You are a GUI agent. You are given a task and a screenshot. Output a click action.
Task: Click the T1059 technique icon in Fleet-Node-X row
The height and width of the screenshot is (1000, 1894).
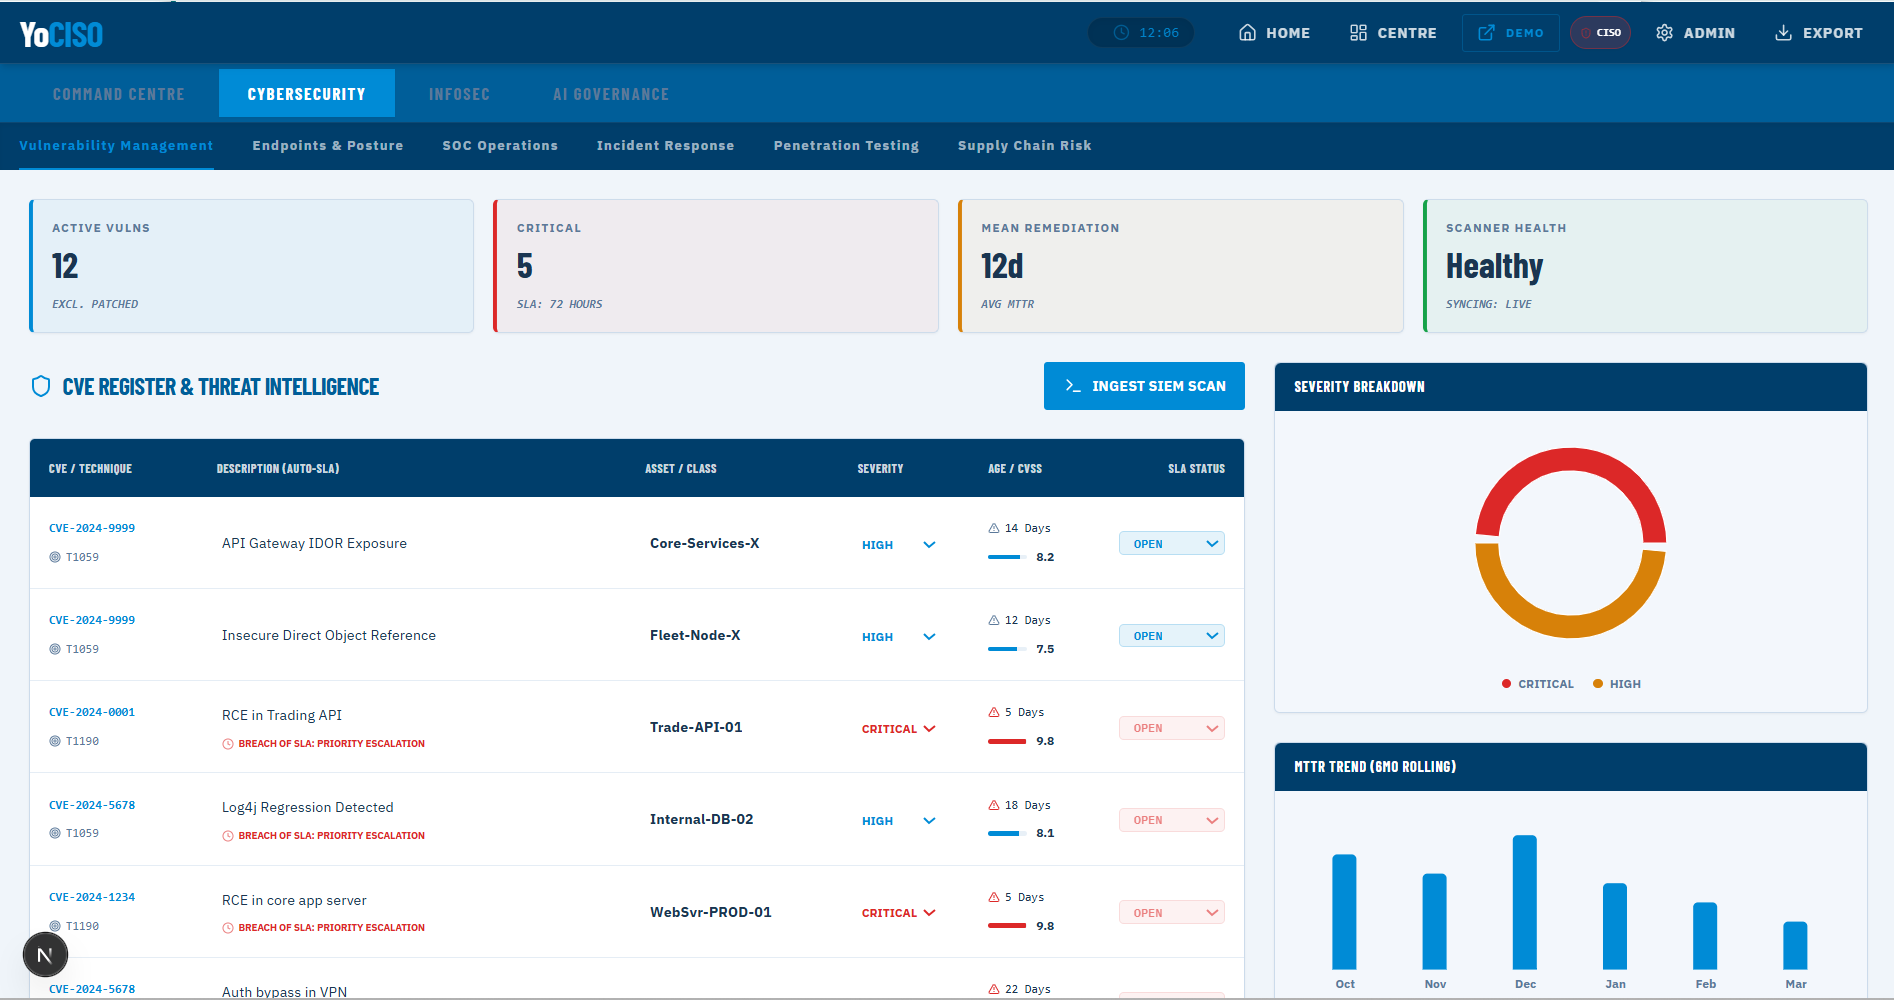pos(55,649)
